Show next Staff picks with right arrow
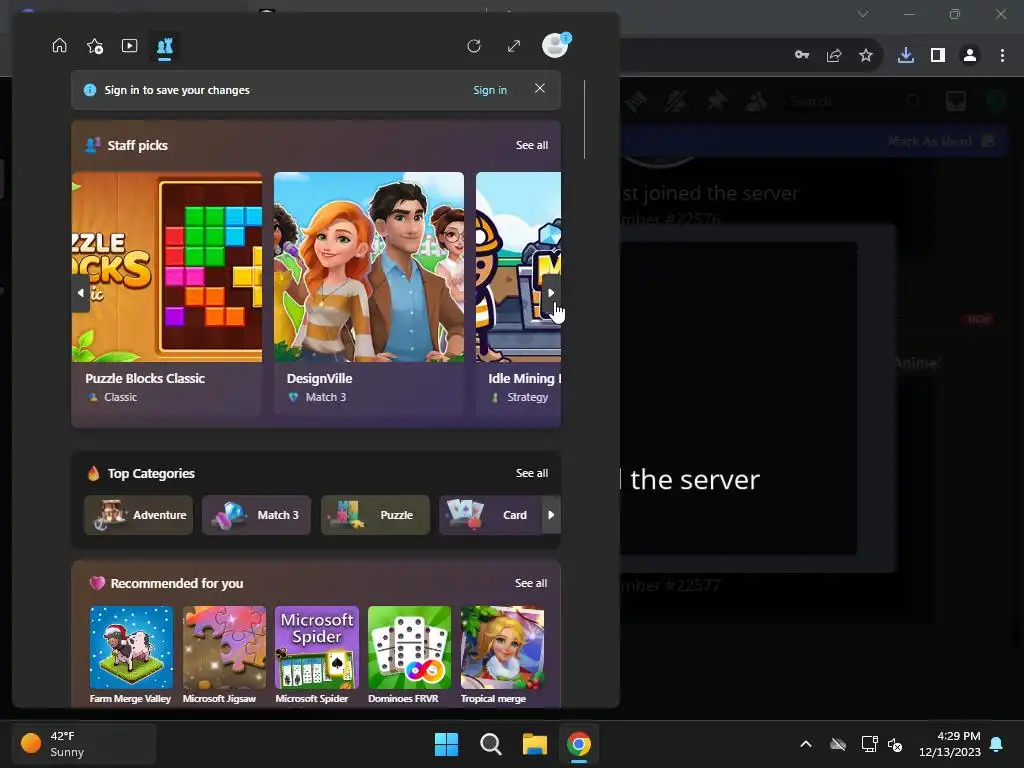This screenshot has width=1024, height=768. click(551, 293)
